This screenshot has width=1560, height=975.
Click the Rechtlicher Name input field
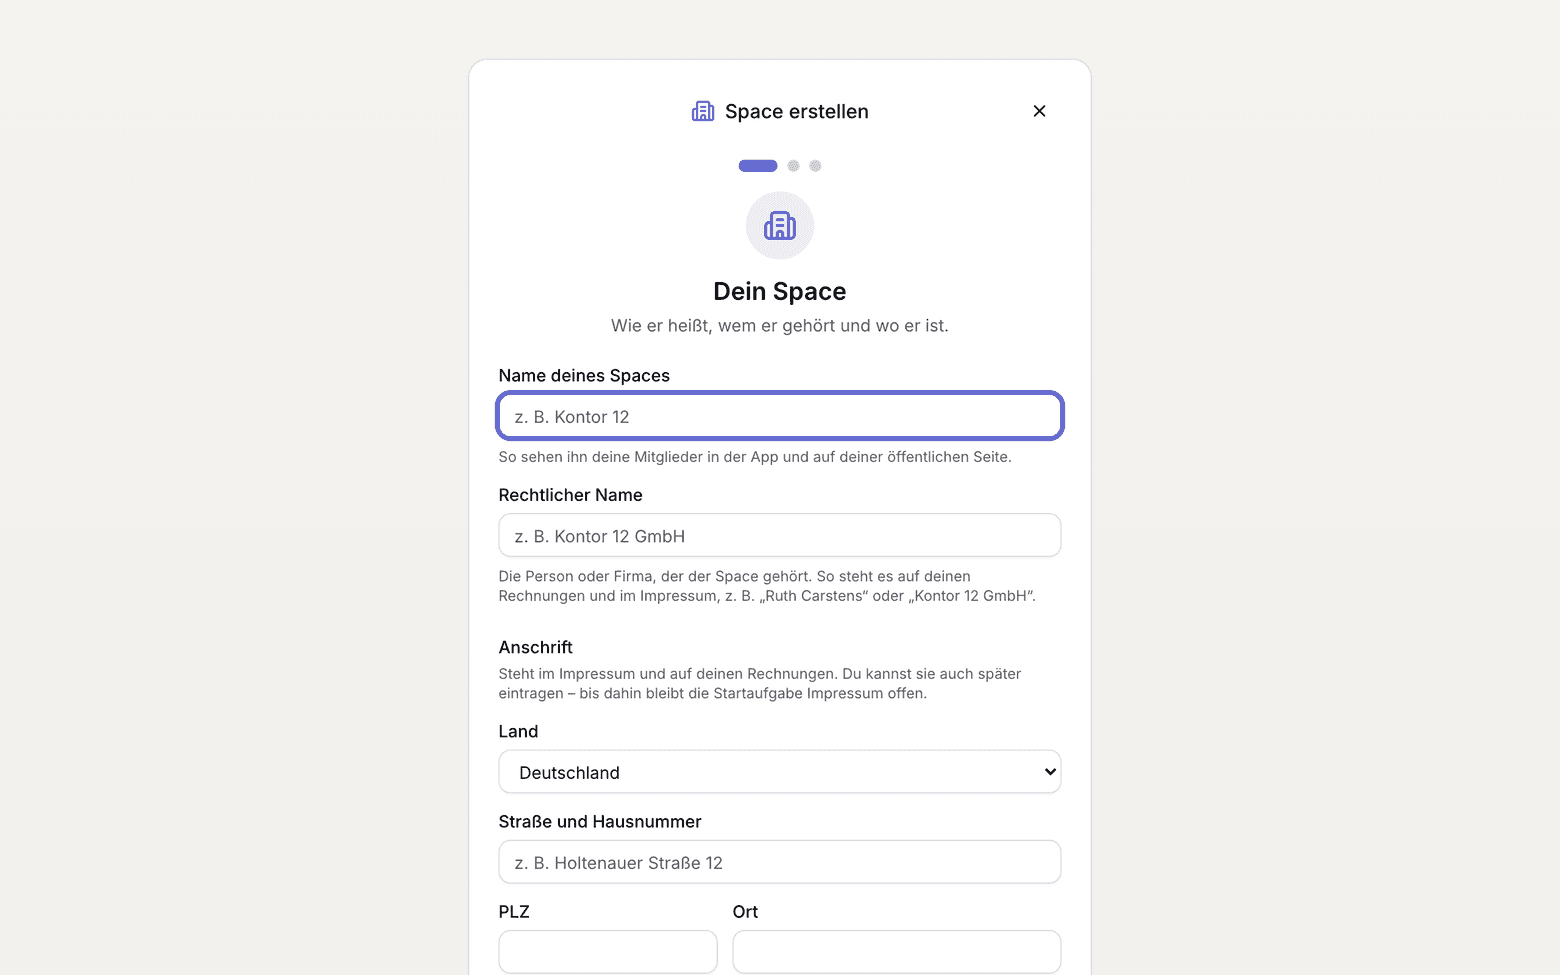point(780,535)
